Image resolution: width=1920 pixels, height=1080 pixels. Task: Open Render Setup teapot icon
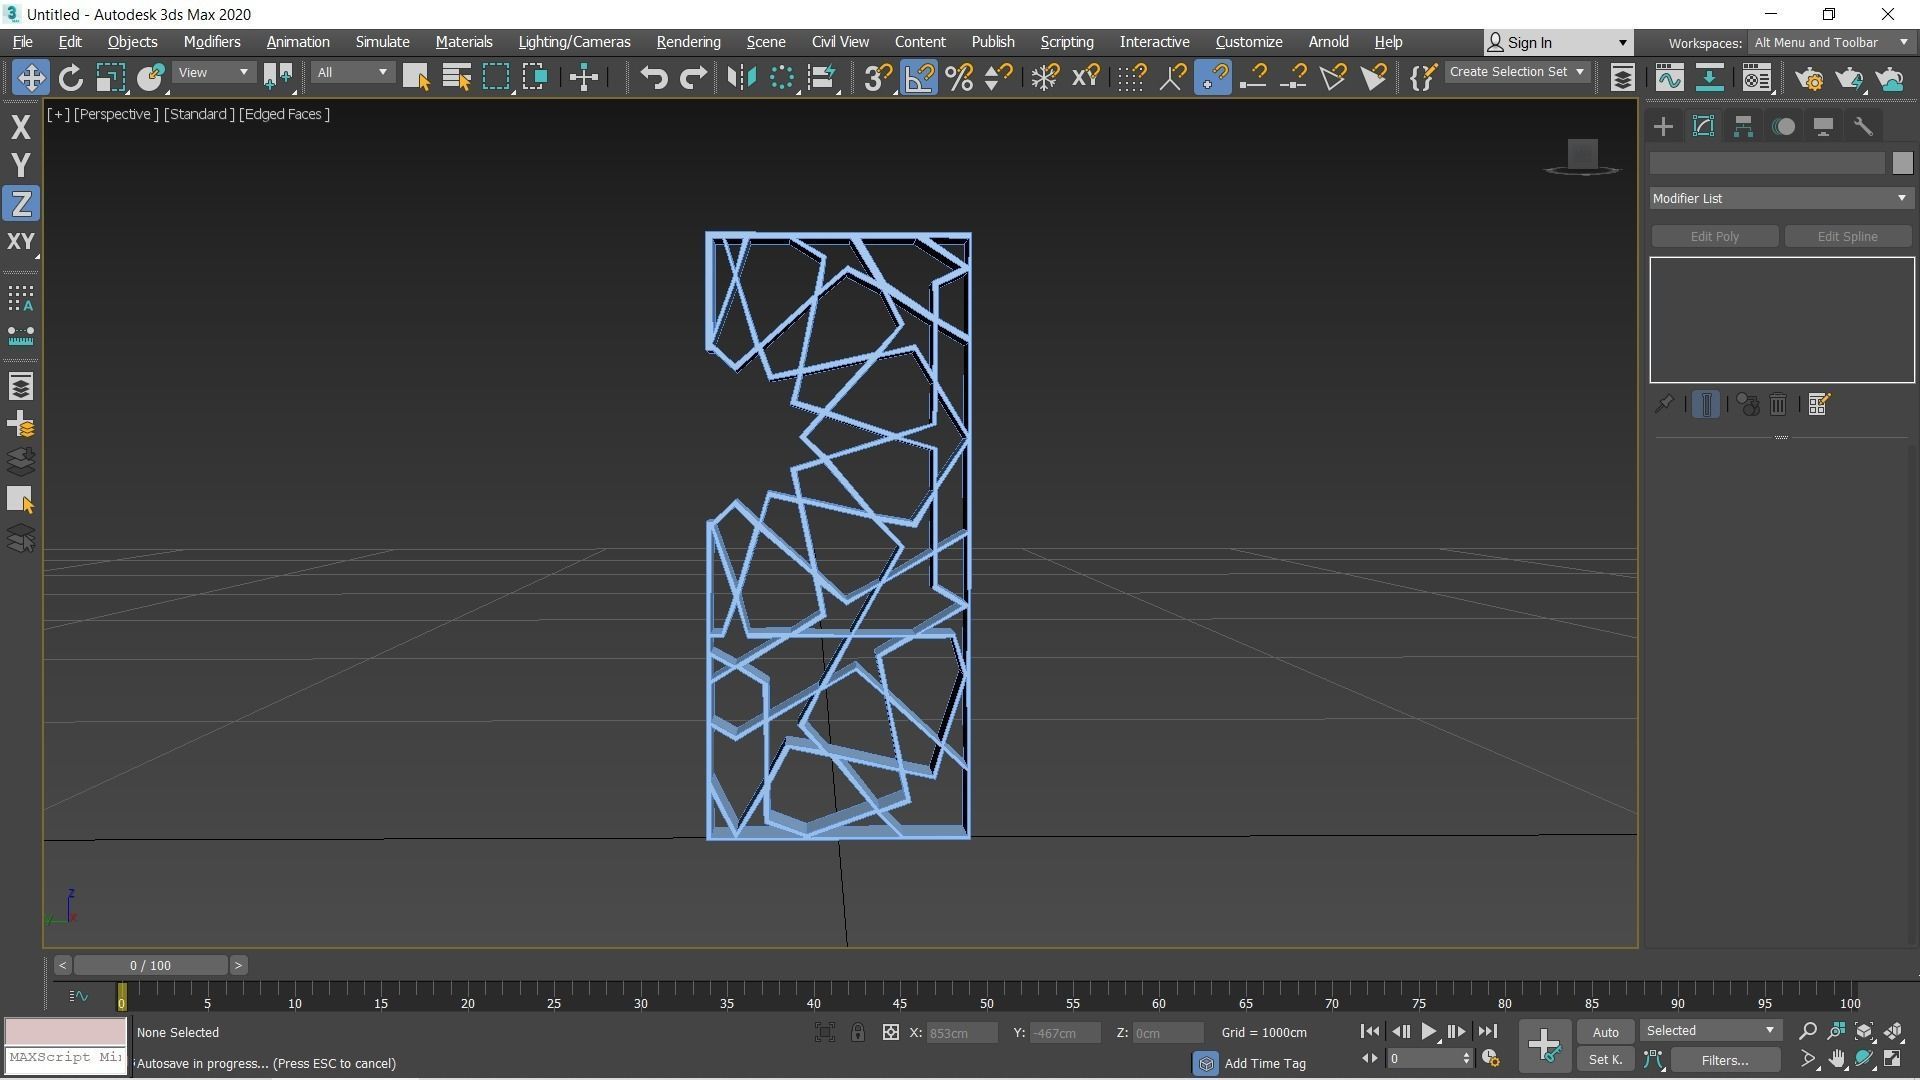[x=1808, y=77]
